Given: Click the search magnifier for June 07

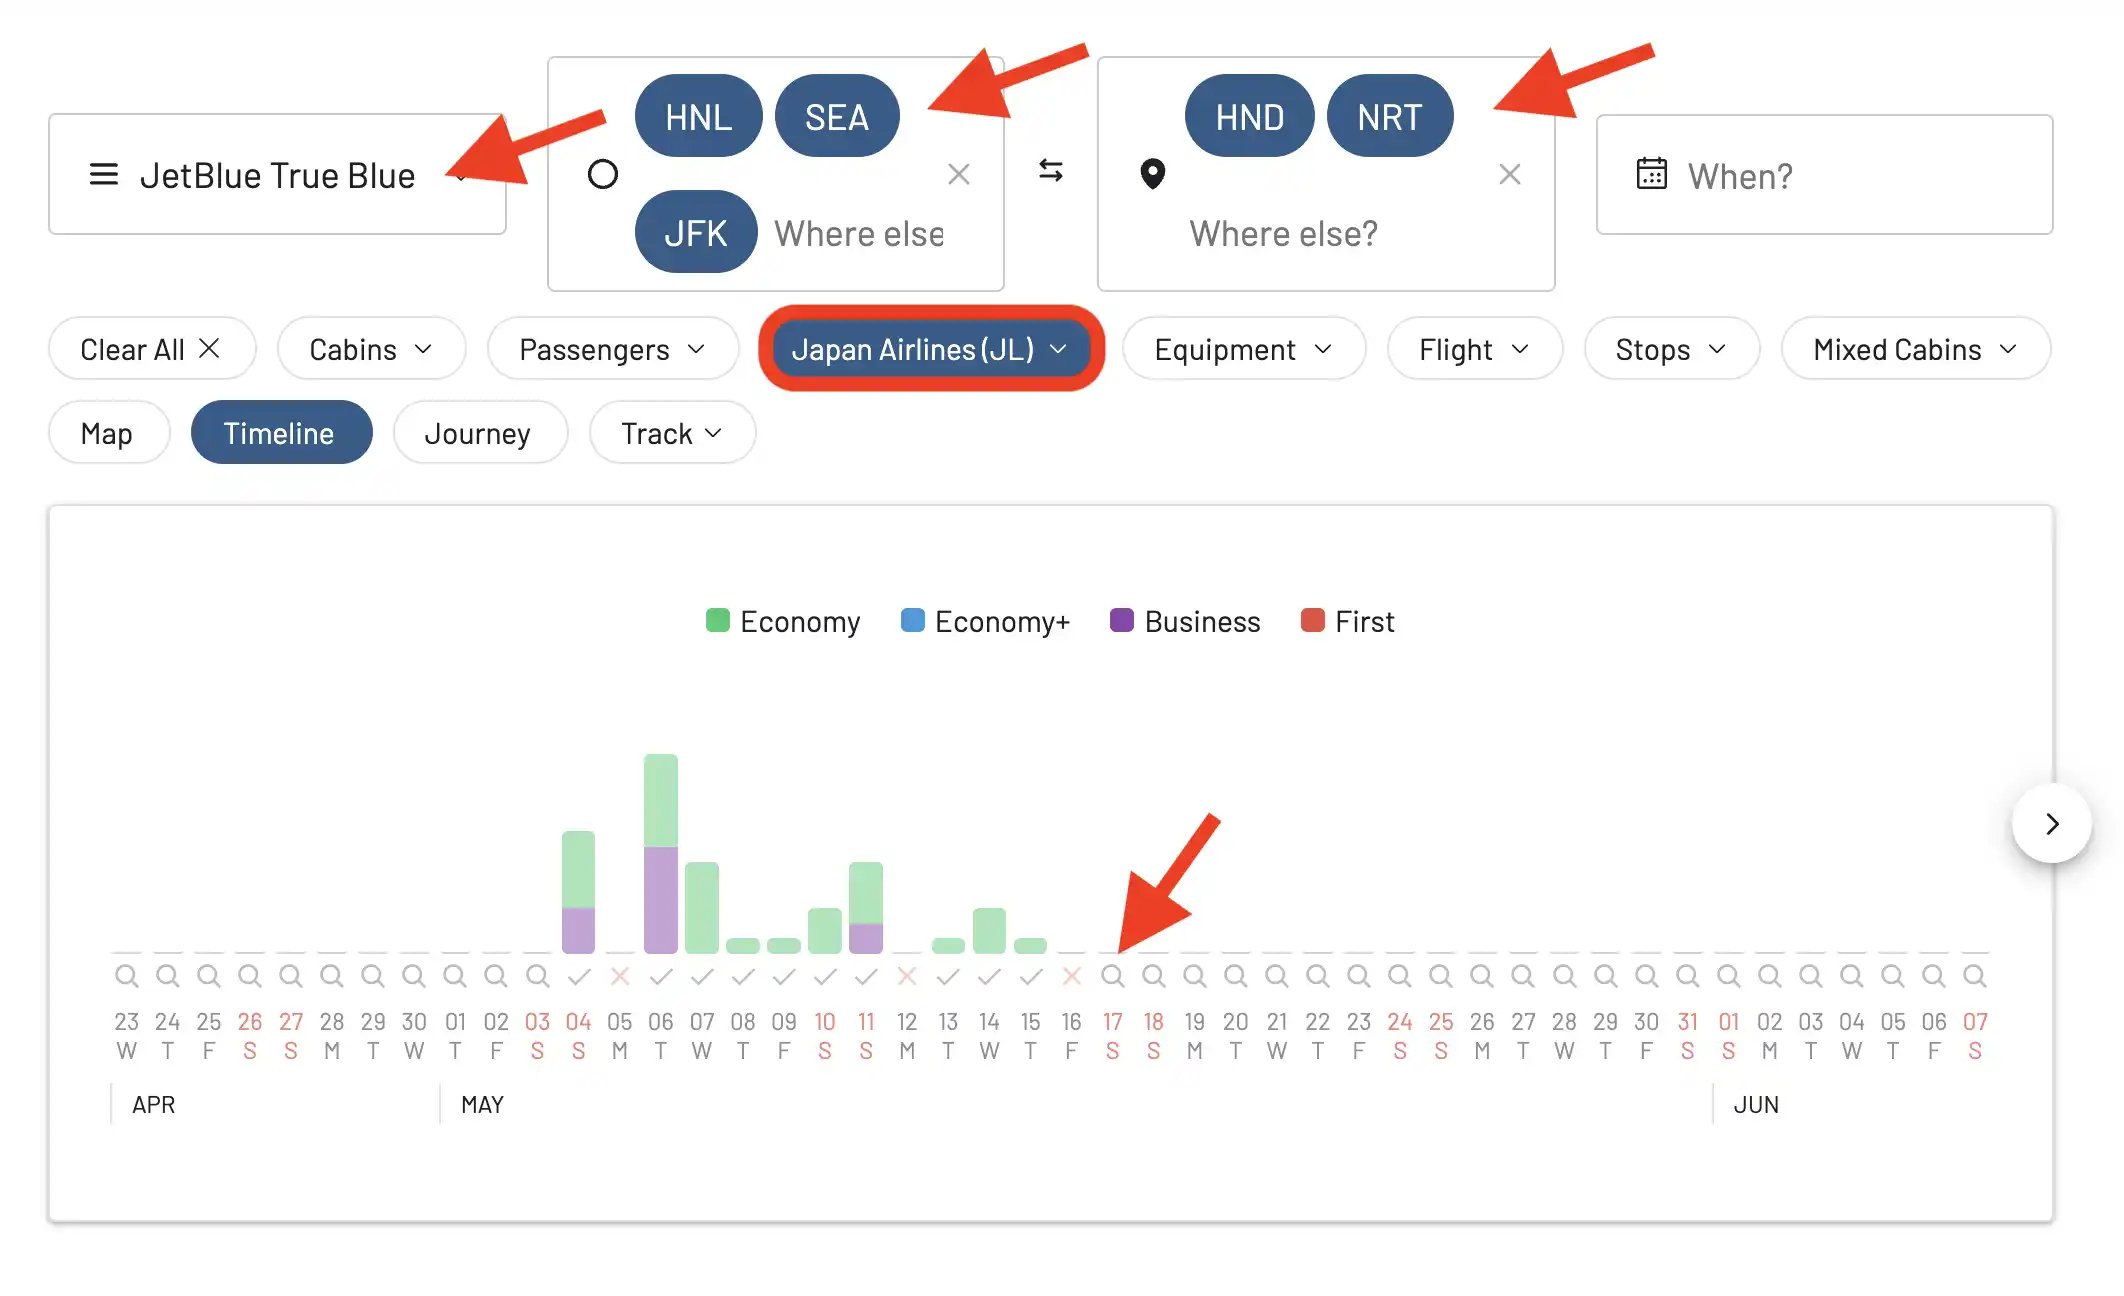Looking at the screenshot, I should click(1974, 975).
